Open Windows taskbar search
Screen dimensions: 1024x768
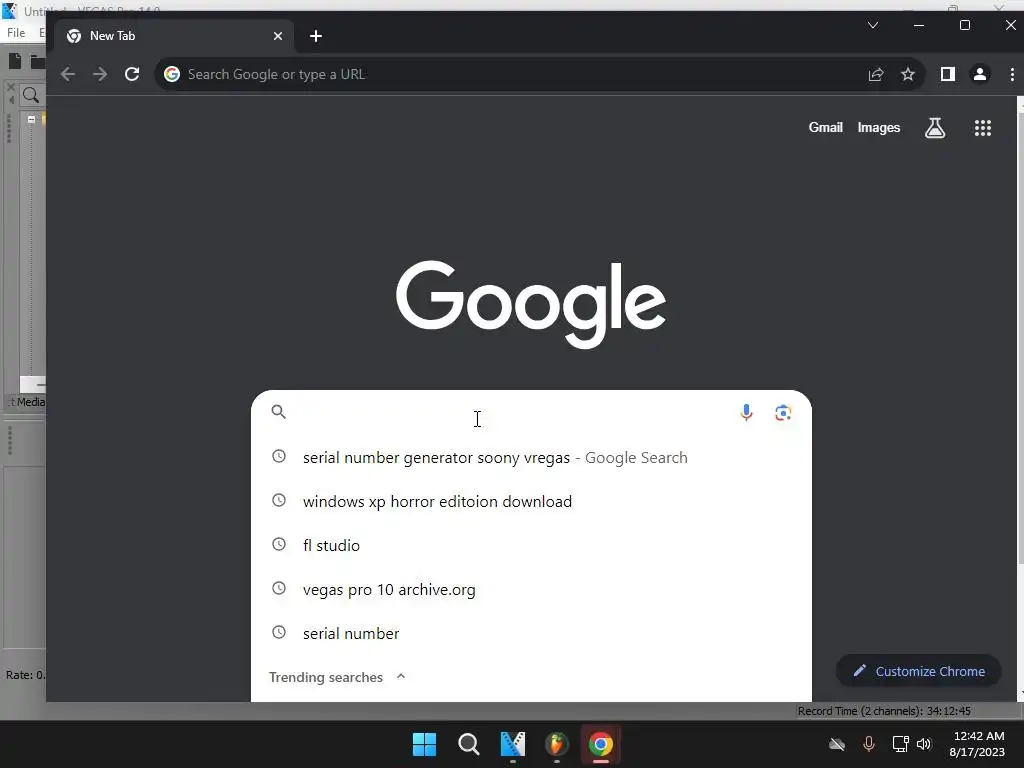point(468,744)
